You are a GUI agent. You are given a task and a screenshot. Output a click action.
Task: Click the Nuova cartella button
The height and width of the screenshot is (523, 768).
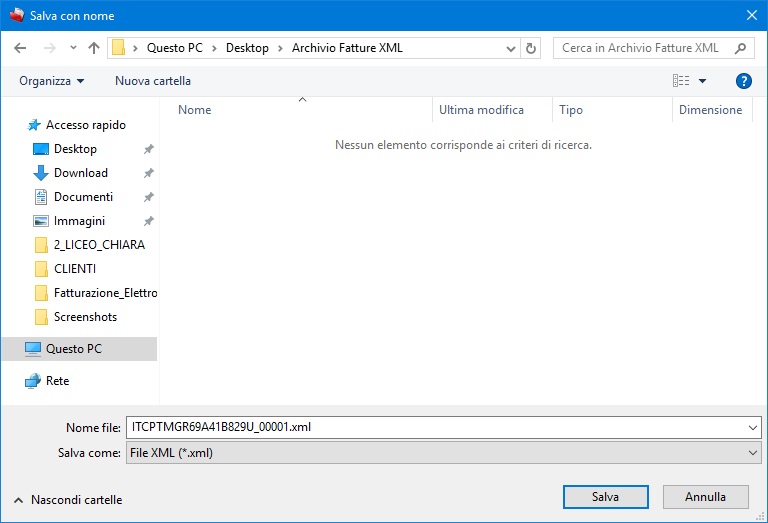[152, 81]
